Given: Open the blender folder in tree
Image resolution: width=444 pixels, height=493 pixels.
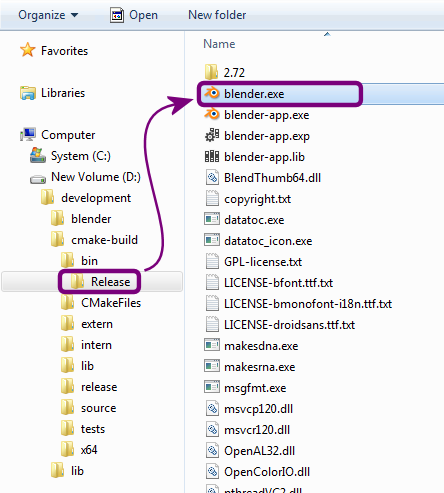Looking at the screenshot, I should click(x=81, y=219).
